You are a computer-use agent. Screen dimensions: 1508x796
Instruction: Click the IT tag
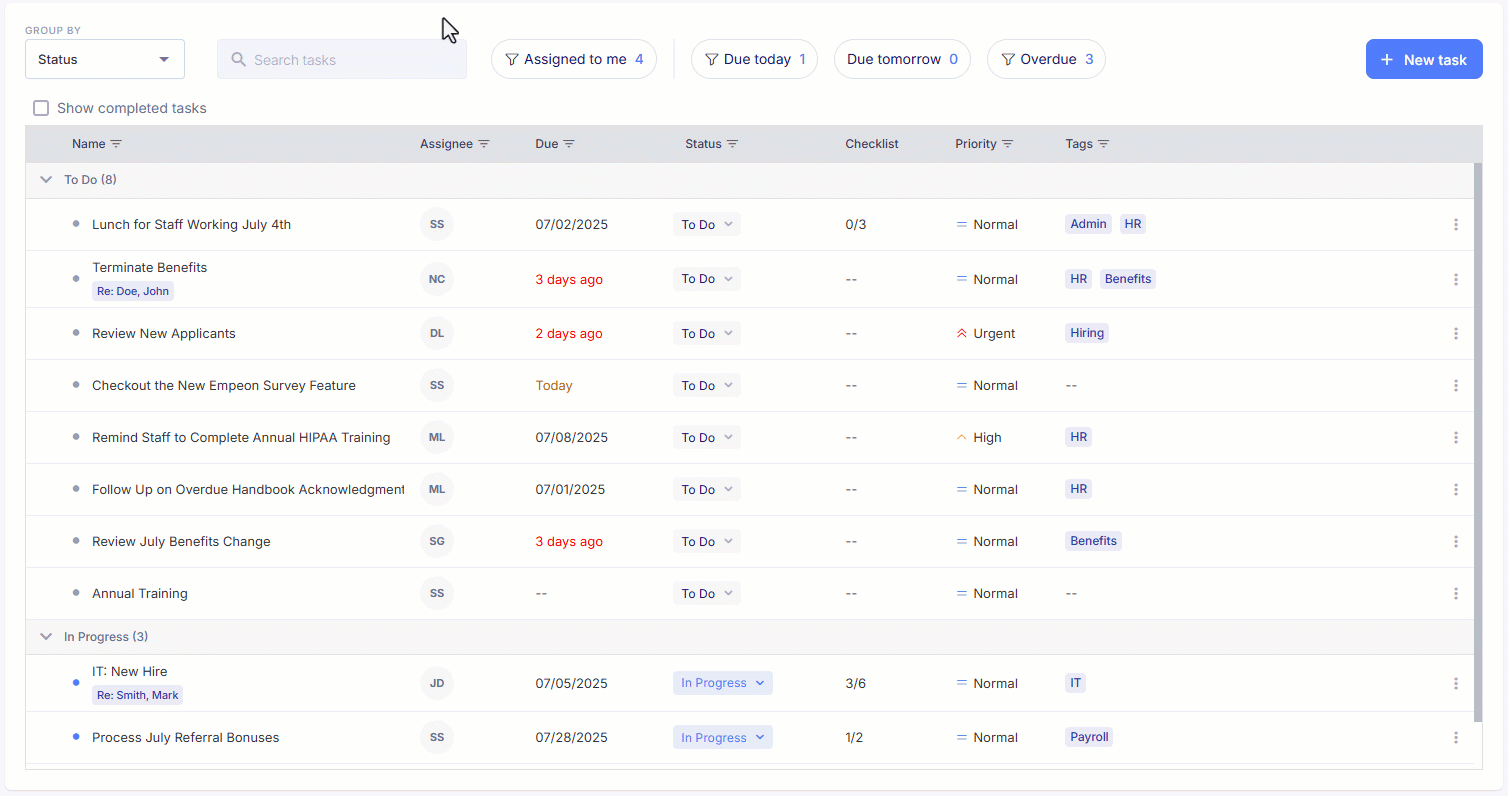pos(1076,683)
